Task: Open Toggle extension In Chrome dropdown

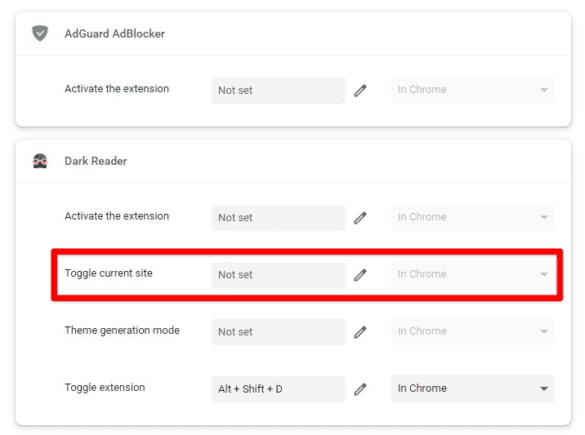Action: 473,388
